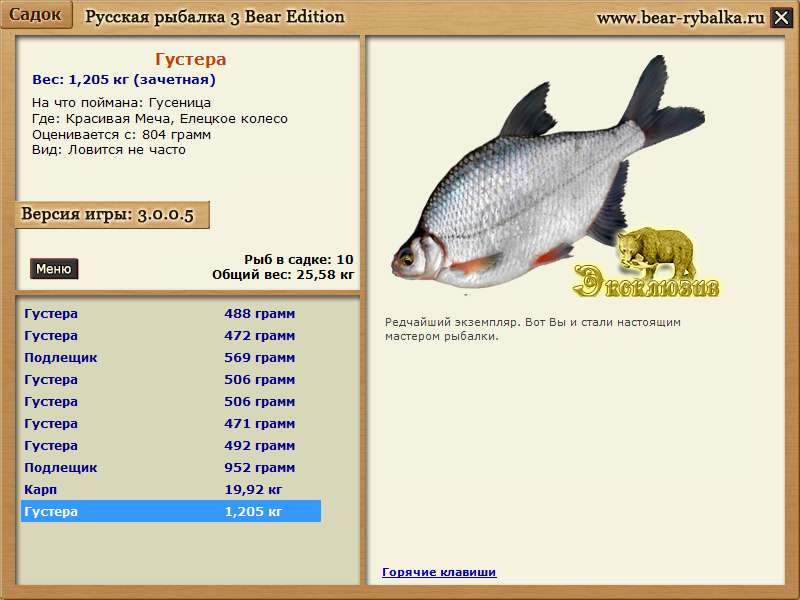Click the Версия игры 3.0.0.5 banner

point(112,216)
